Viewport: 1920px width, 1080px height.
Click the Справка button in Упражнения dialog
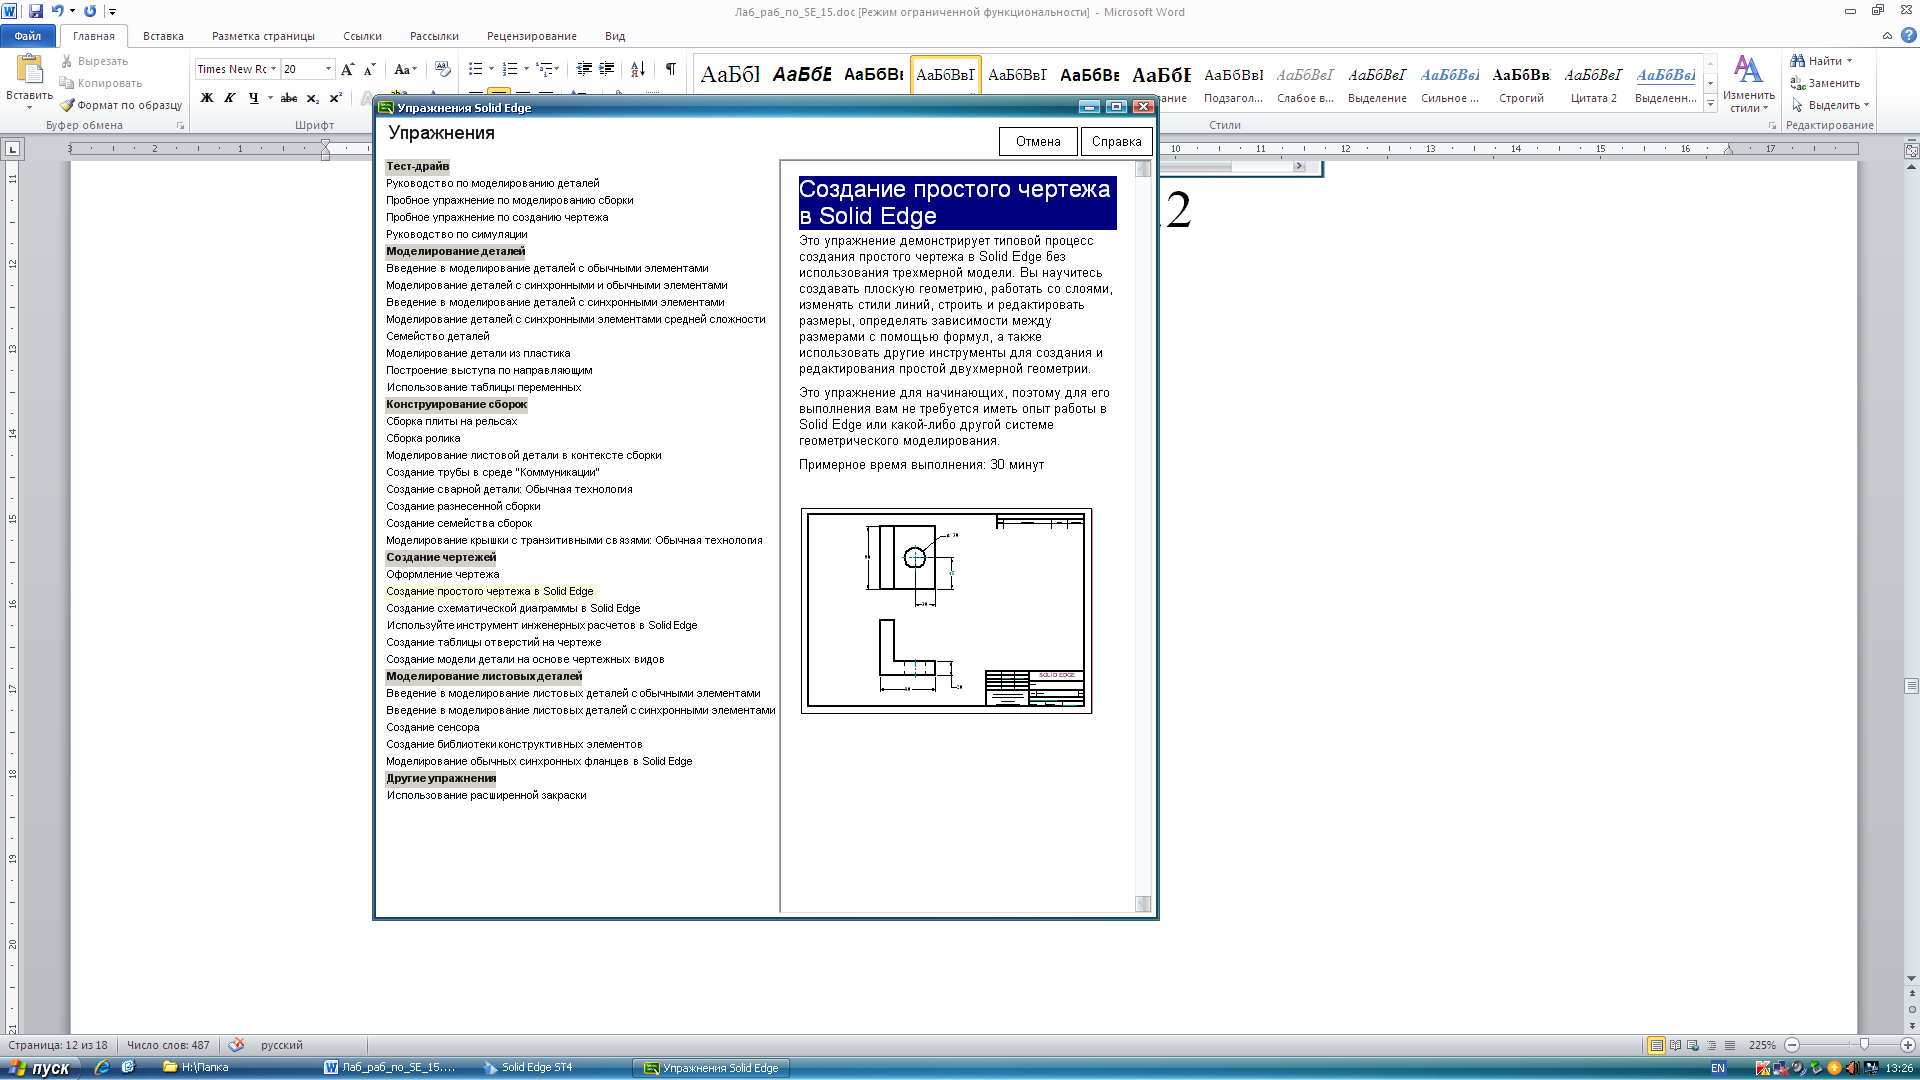click(1116, 141)
